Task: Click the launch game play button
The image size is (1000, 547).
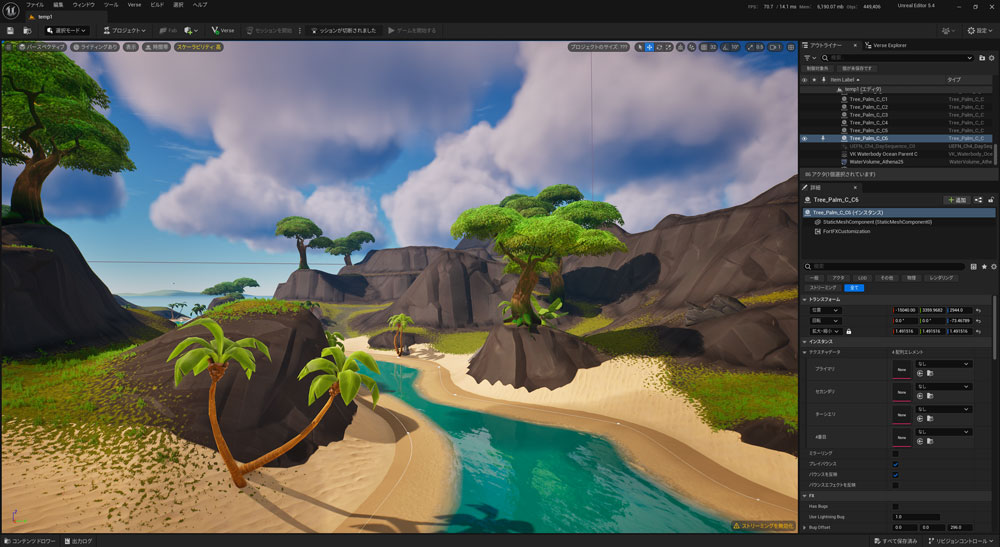Action: [x=412, y=31]
